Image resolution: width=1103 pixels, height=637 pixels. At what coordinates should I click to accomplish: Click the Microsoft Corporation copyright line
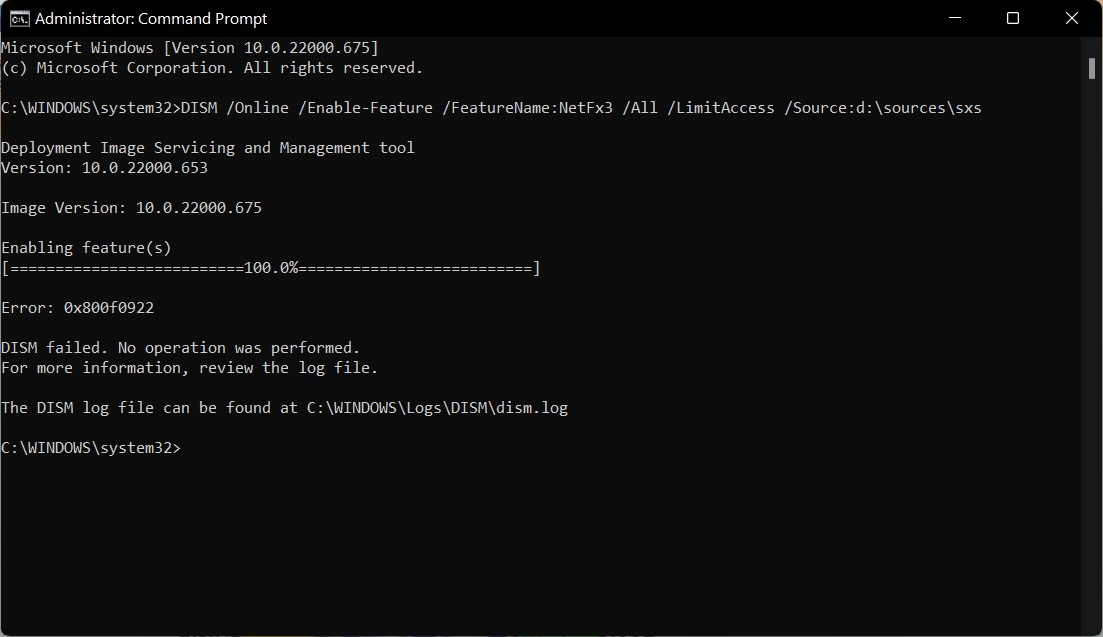pos(212,68)
